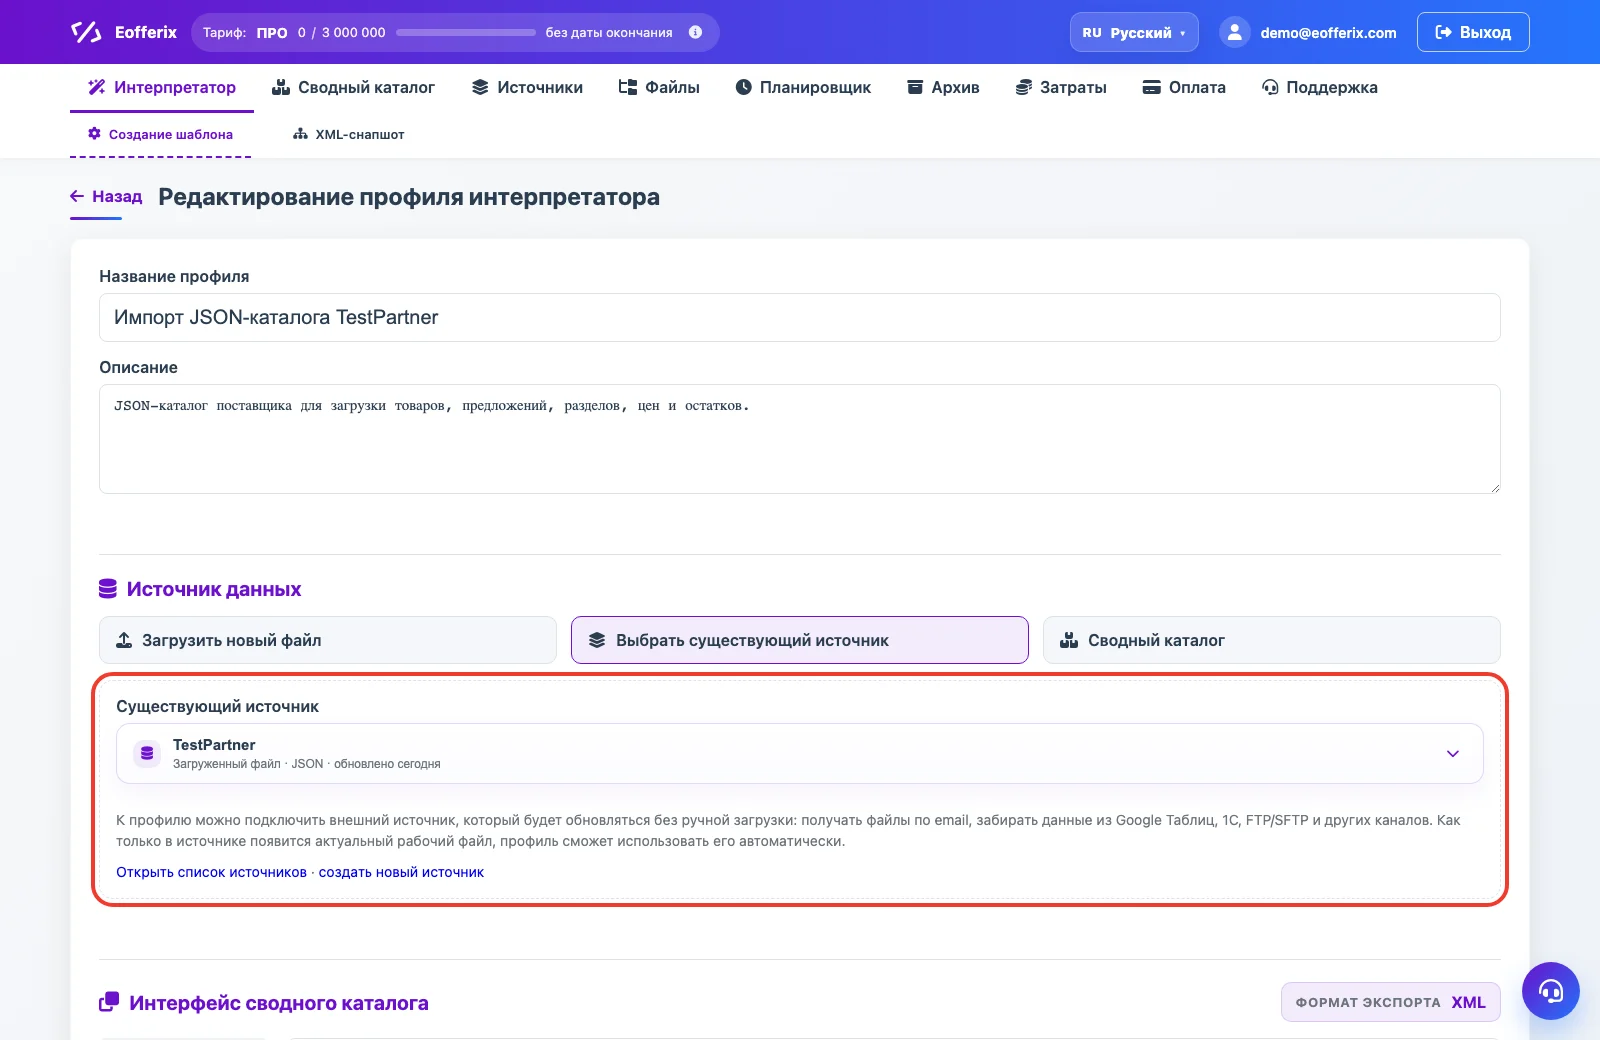Click the 'без даты окончания' text
This screenshot has width=1600, height=1040.
pyautogui.click(x=609, y=32)
